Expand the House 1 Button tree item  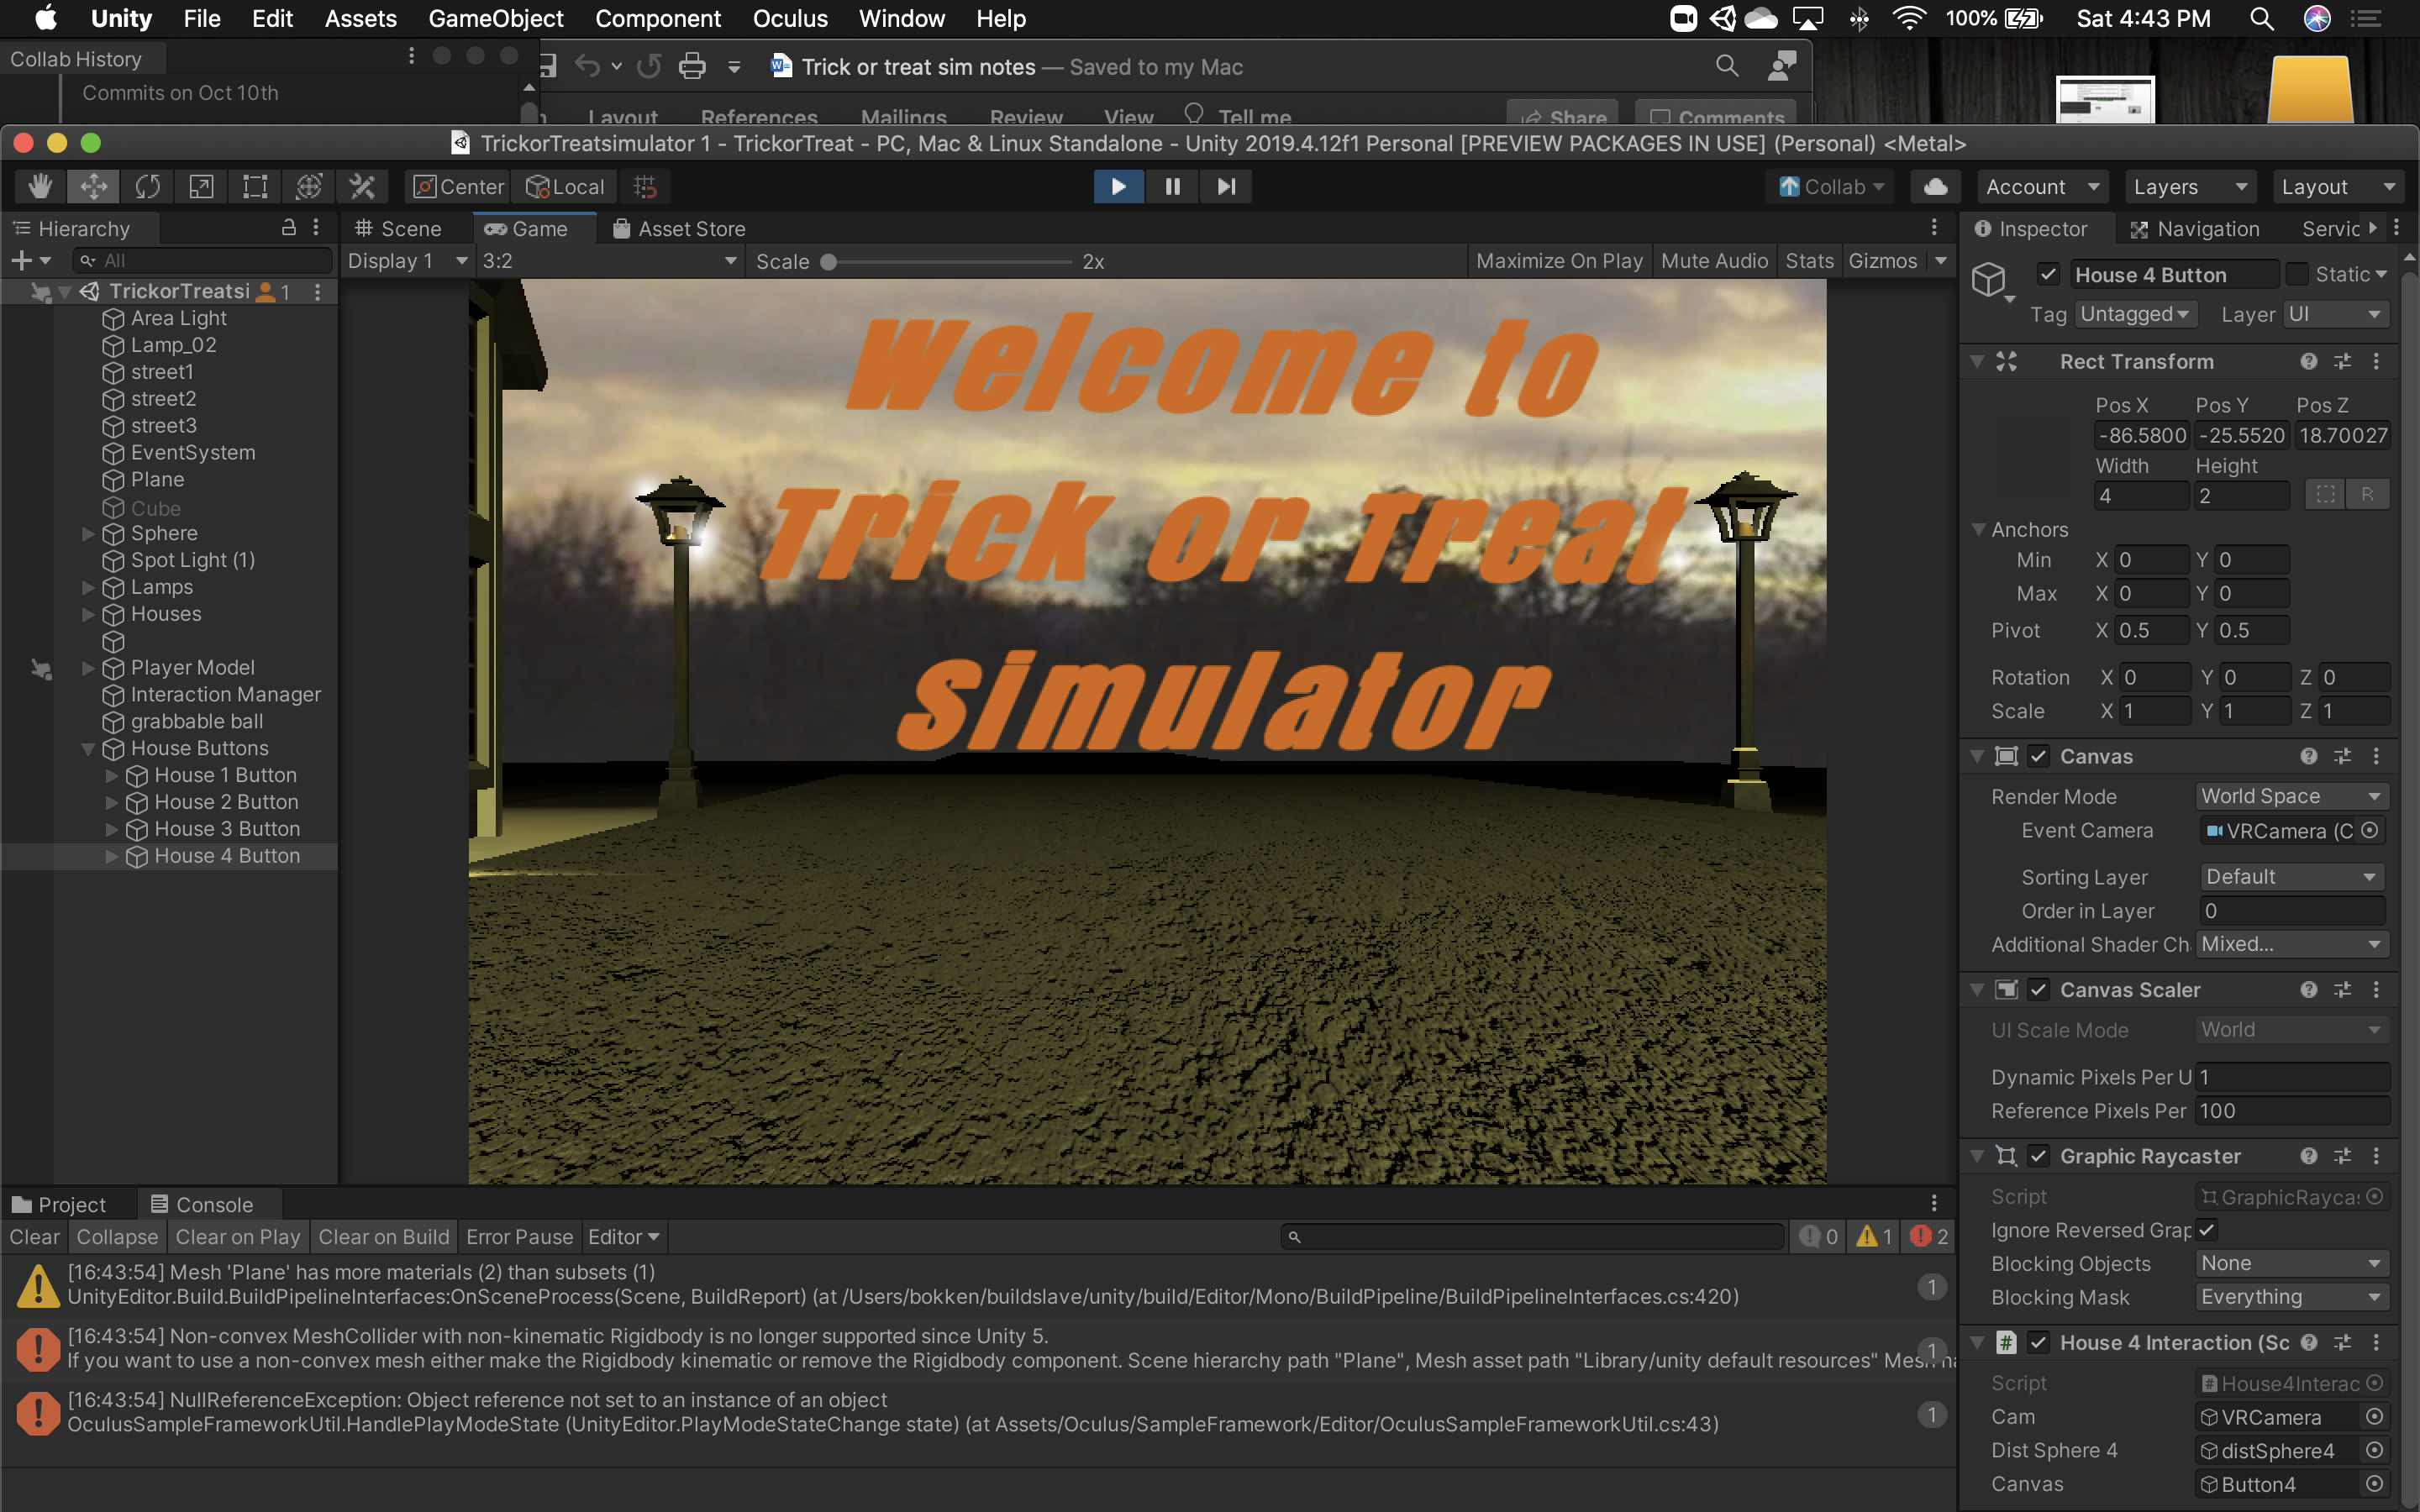pyautogui.click(x=112, y=775)
